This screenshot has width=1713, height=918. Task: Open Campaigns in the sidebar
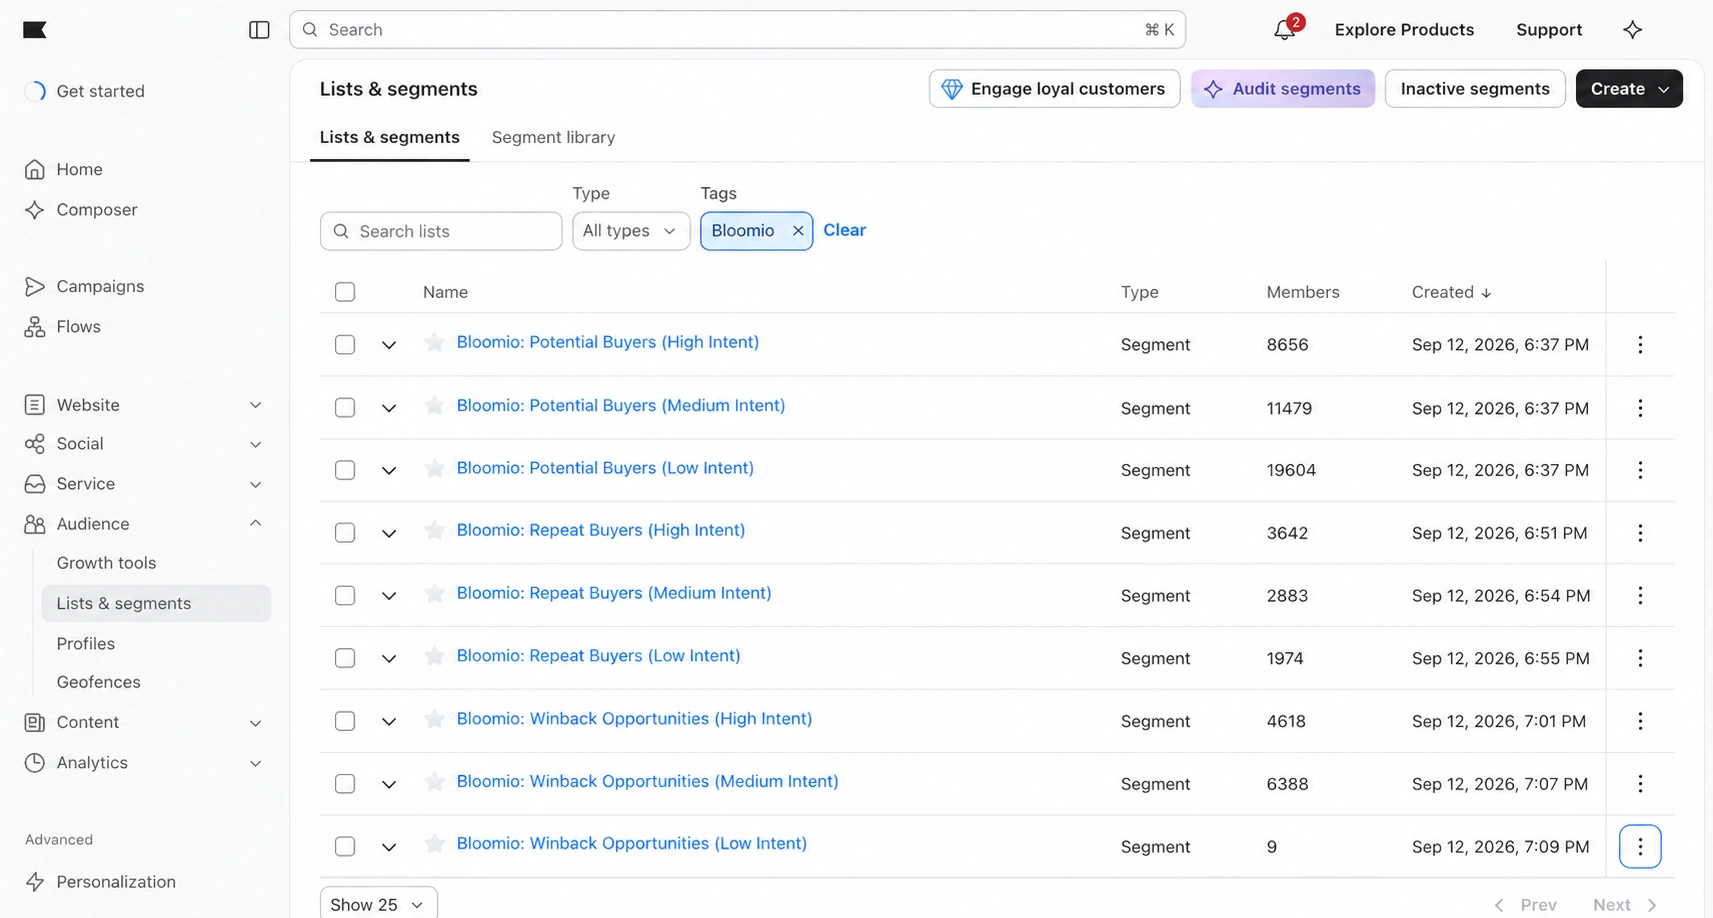100,287
